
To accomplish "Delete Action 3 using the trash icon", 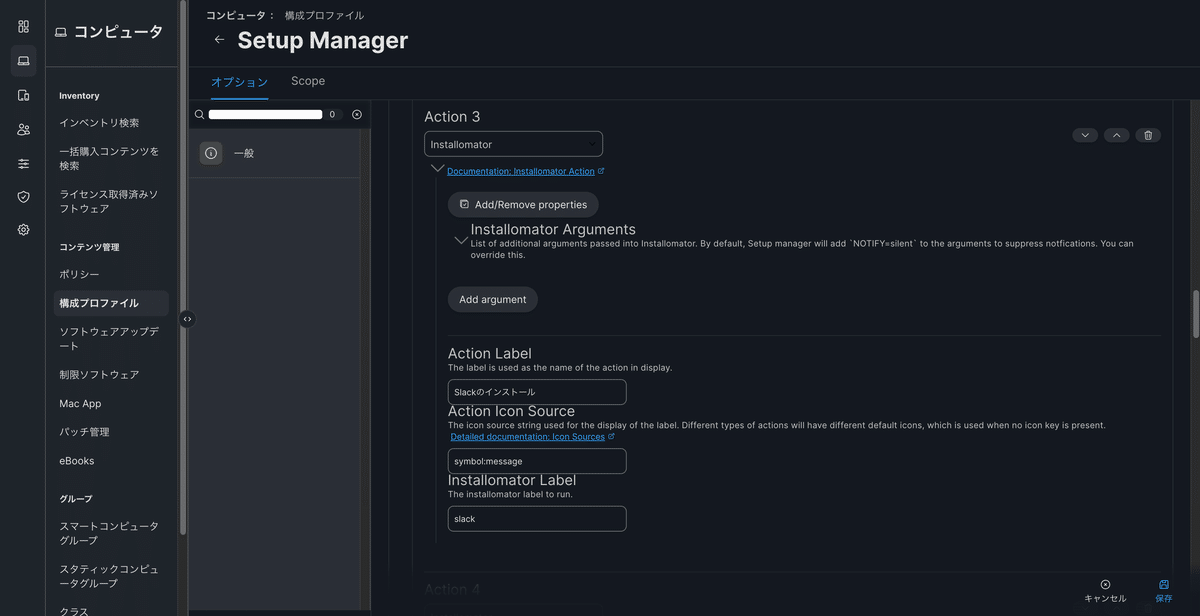I will pos(1148,134).
